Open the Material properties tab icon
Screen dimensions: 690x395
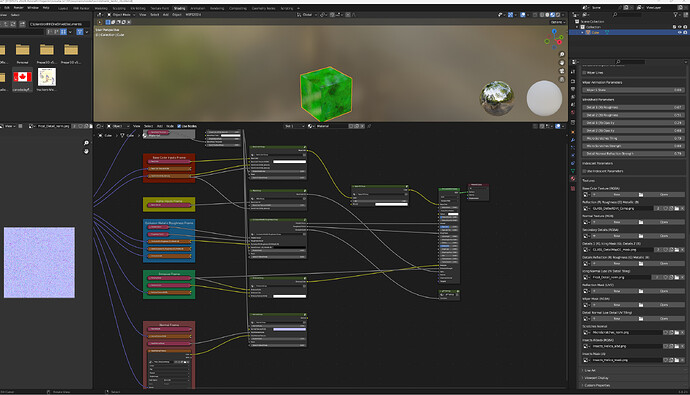(573, 179)
